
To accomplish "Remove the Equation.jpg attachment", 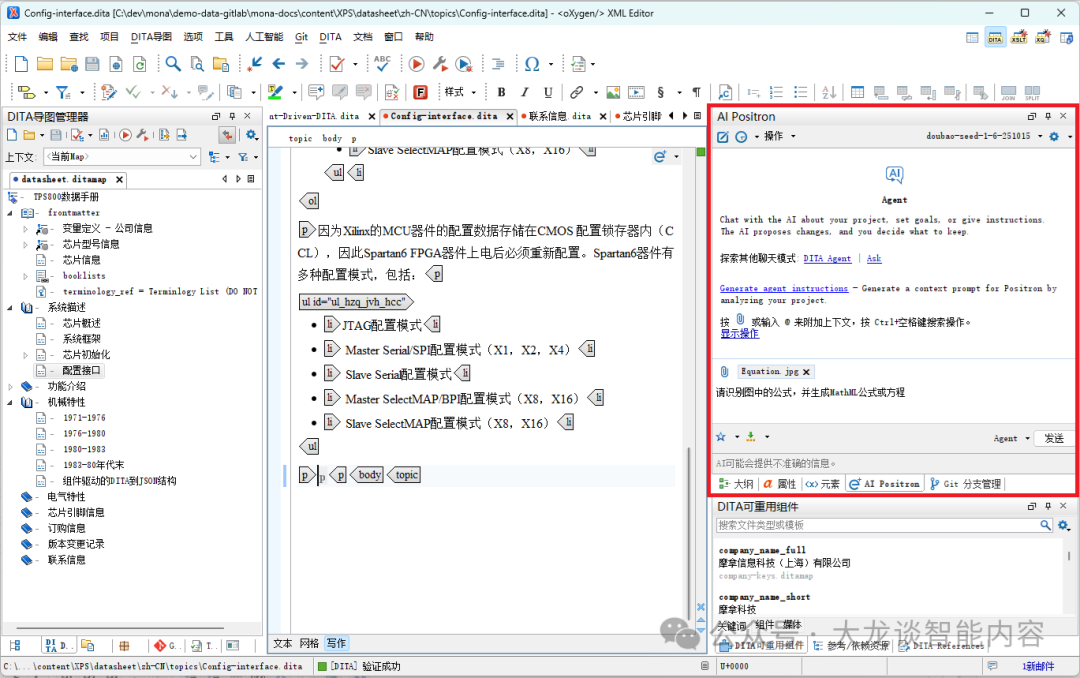I will (x=806, y=372).
